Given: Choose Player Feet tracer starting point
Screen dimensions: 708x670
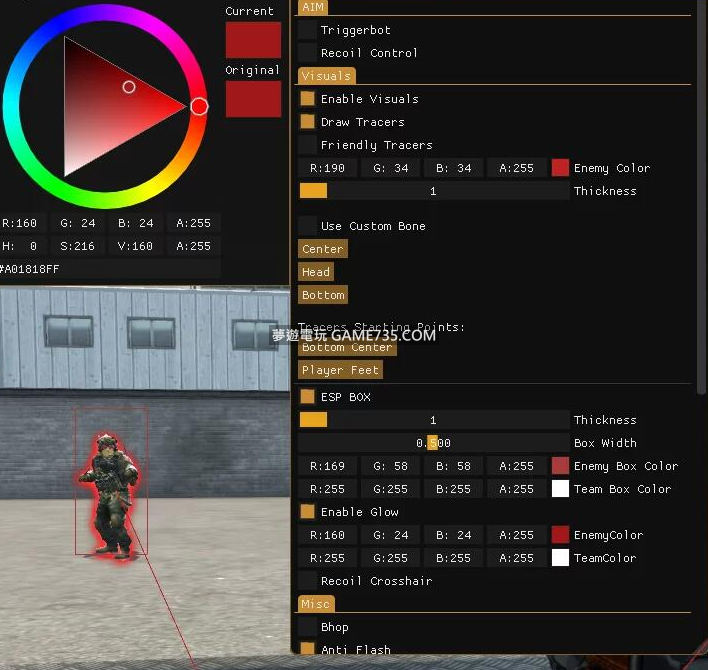Looking at the screenshot, I should pyautogui.click(x=340, y=370).
